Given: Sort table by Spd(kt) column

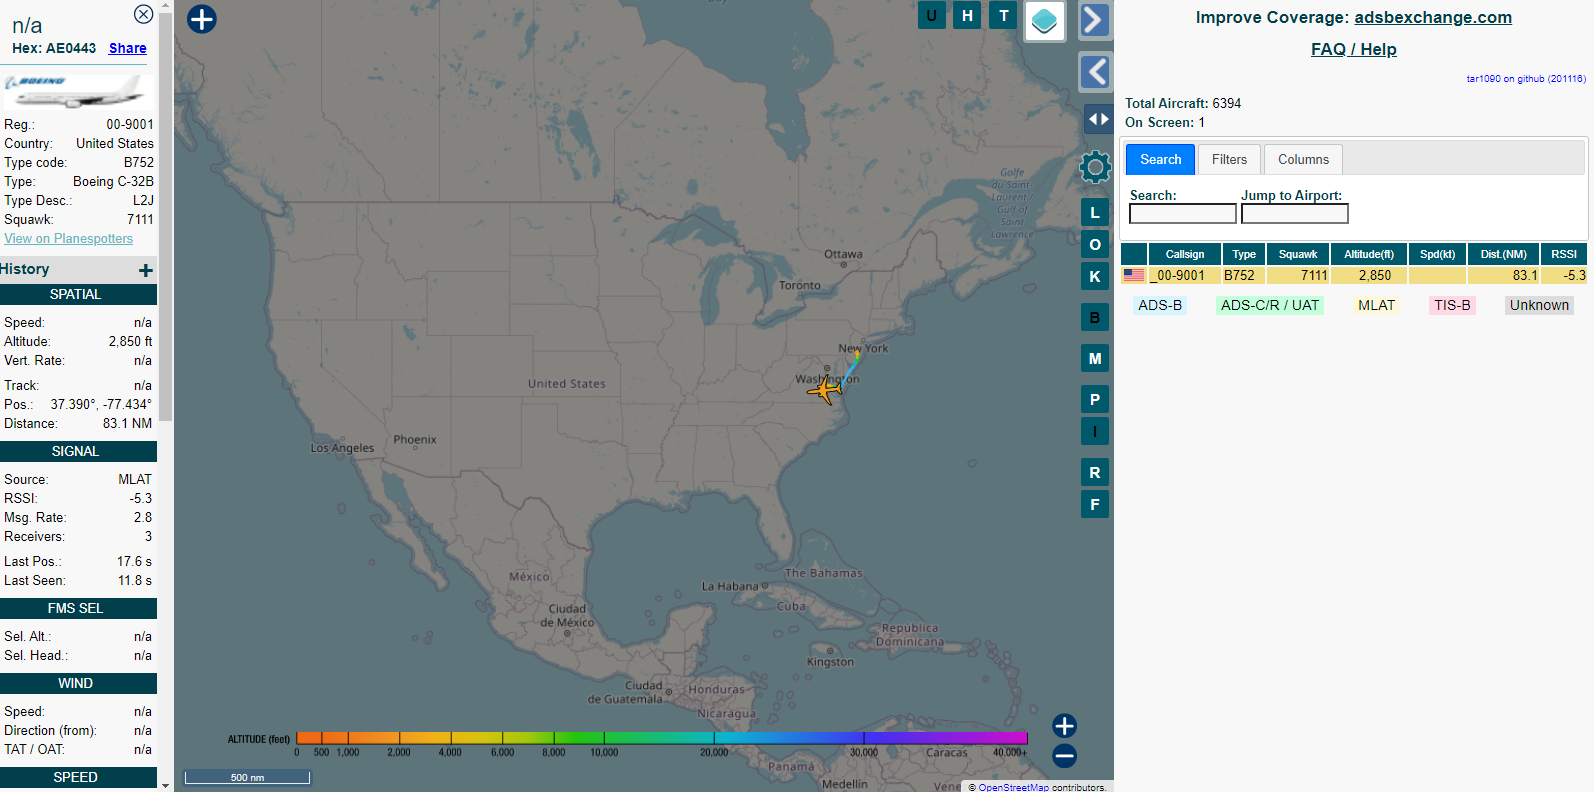Looking at the screenshot, I should [1438, 254].
